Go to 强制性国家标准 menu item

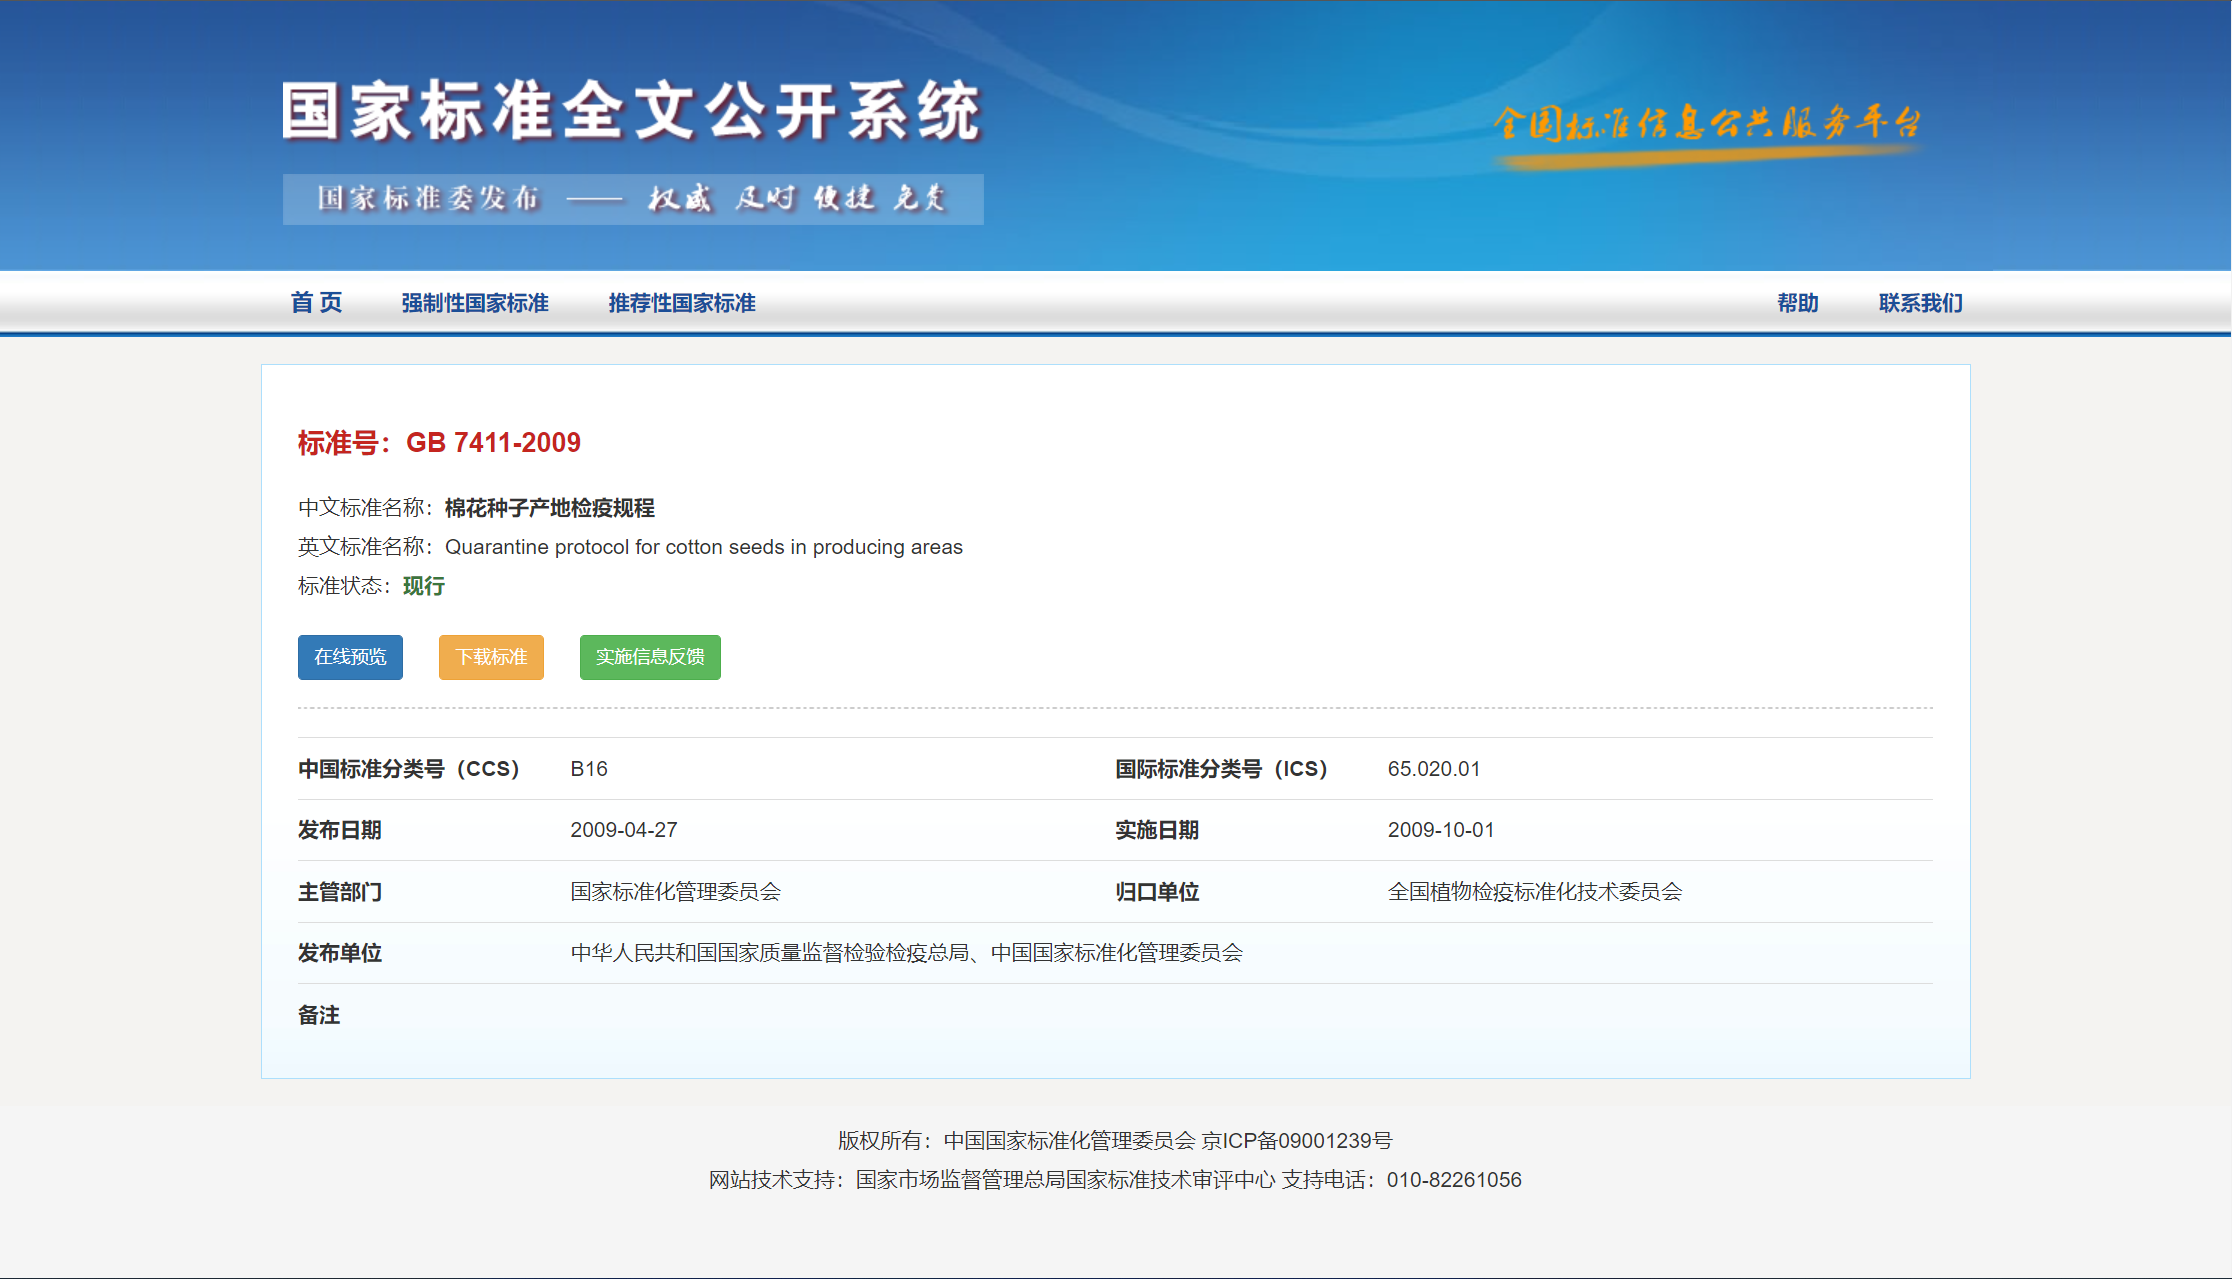point(475,303)
